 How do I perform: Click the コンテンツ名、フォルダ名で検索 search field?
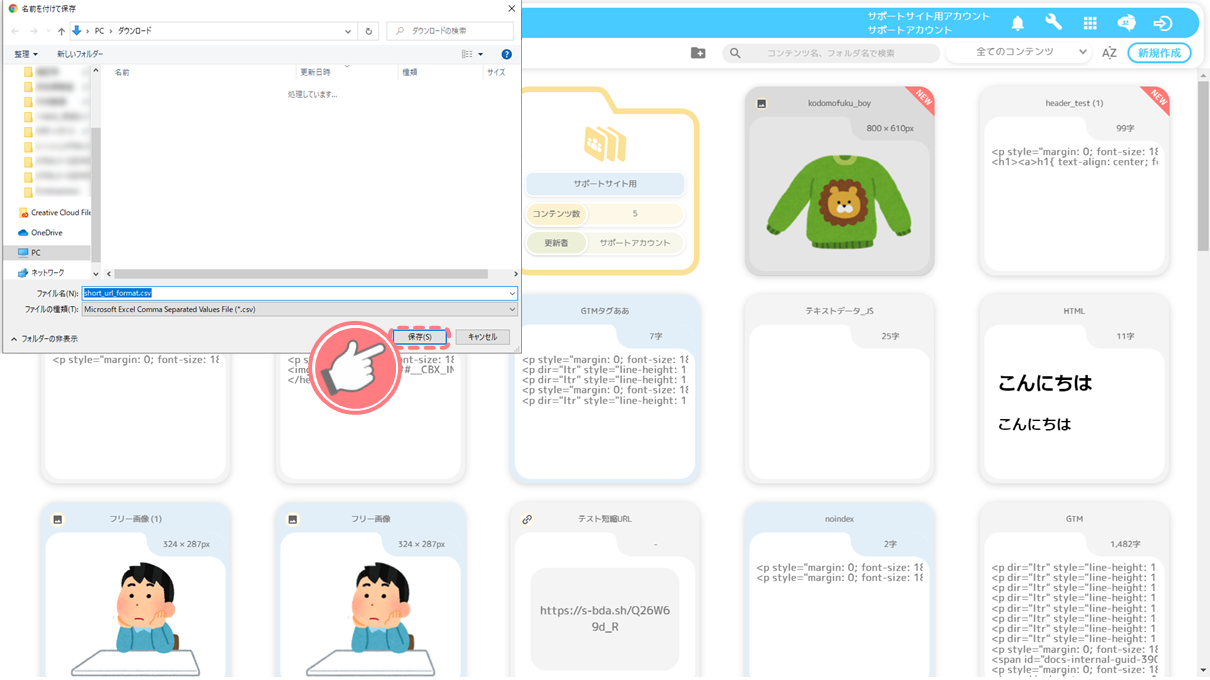(829, 53)
